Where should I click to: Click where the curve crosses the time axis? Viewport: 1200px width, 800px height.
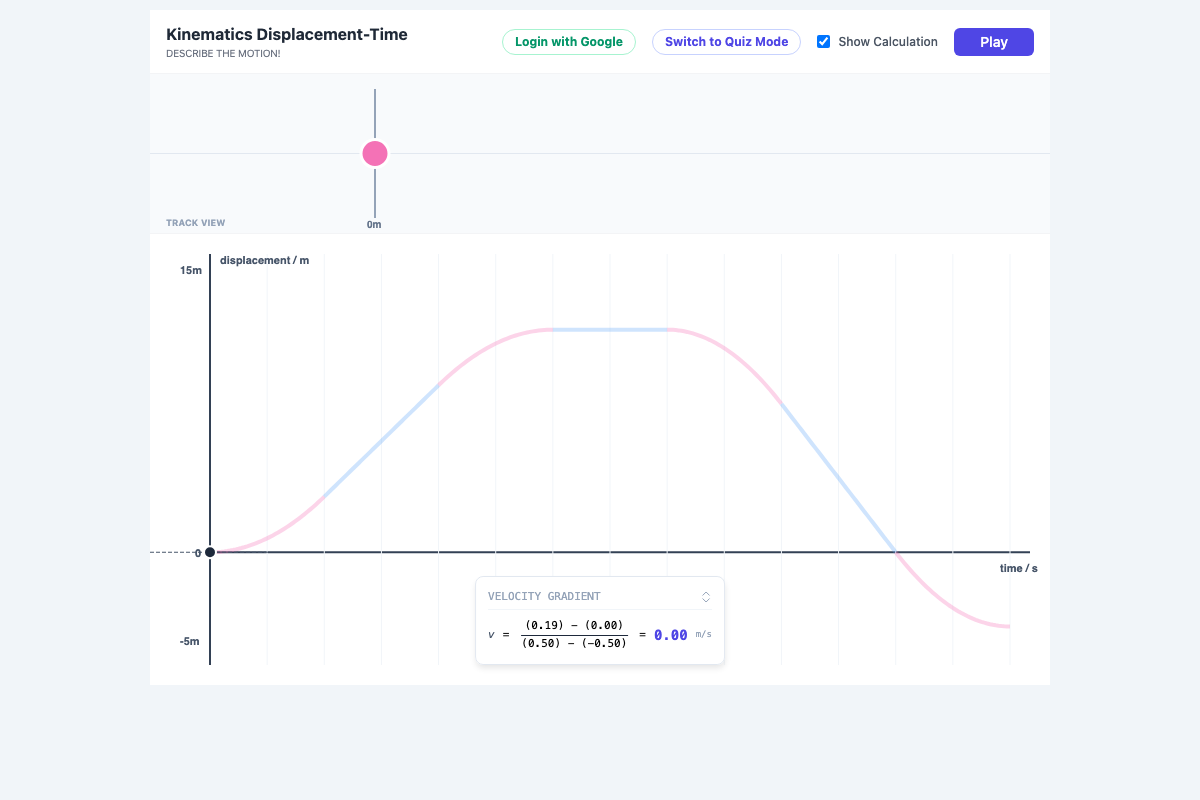click(x=893, y=551)
